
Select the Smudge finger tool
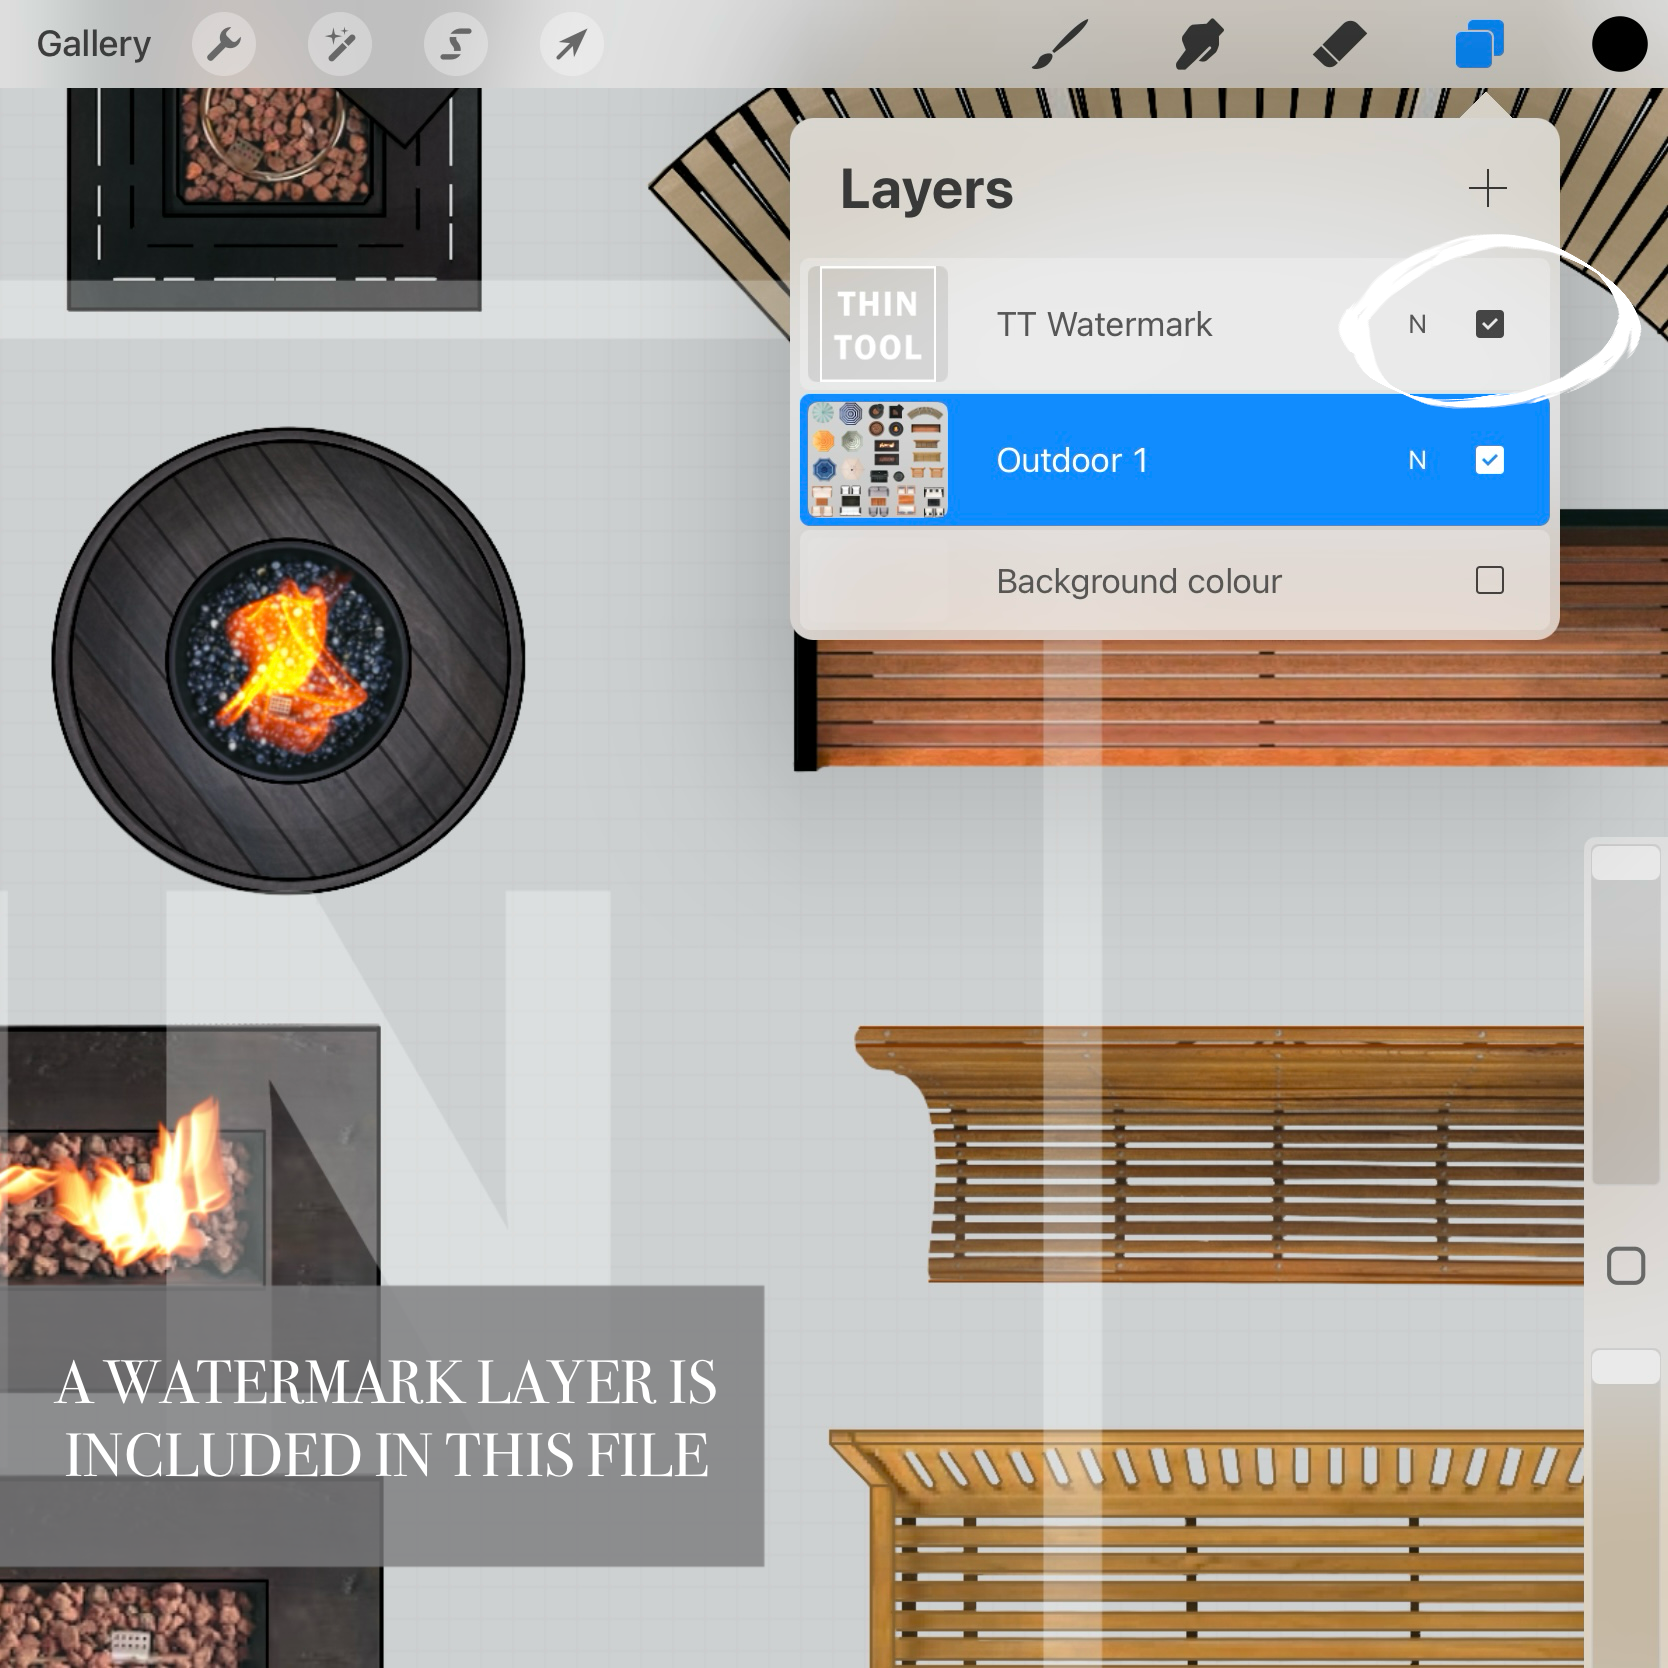[1200, 45]
